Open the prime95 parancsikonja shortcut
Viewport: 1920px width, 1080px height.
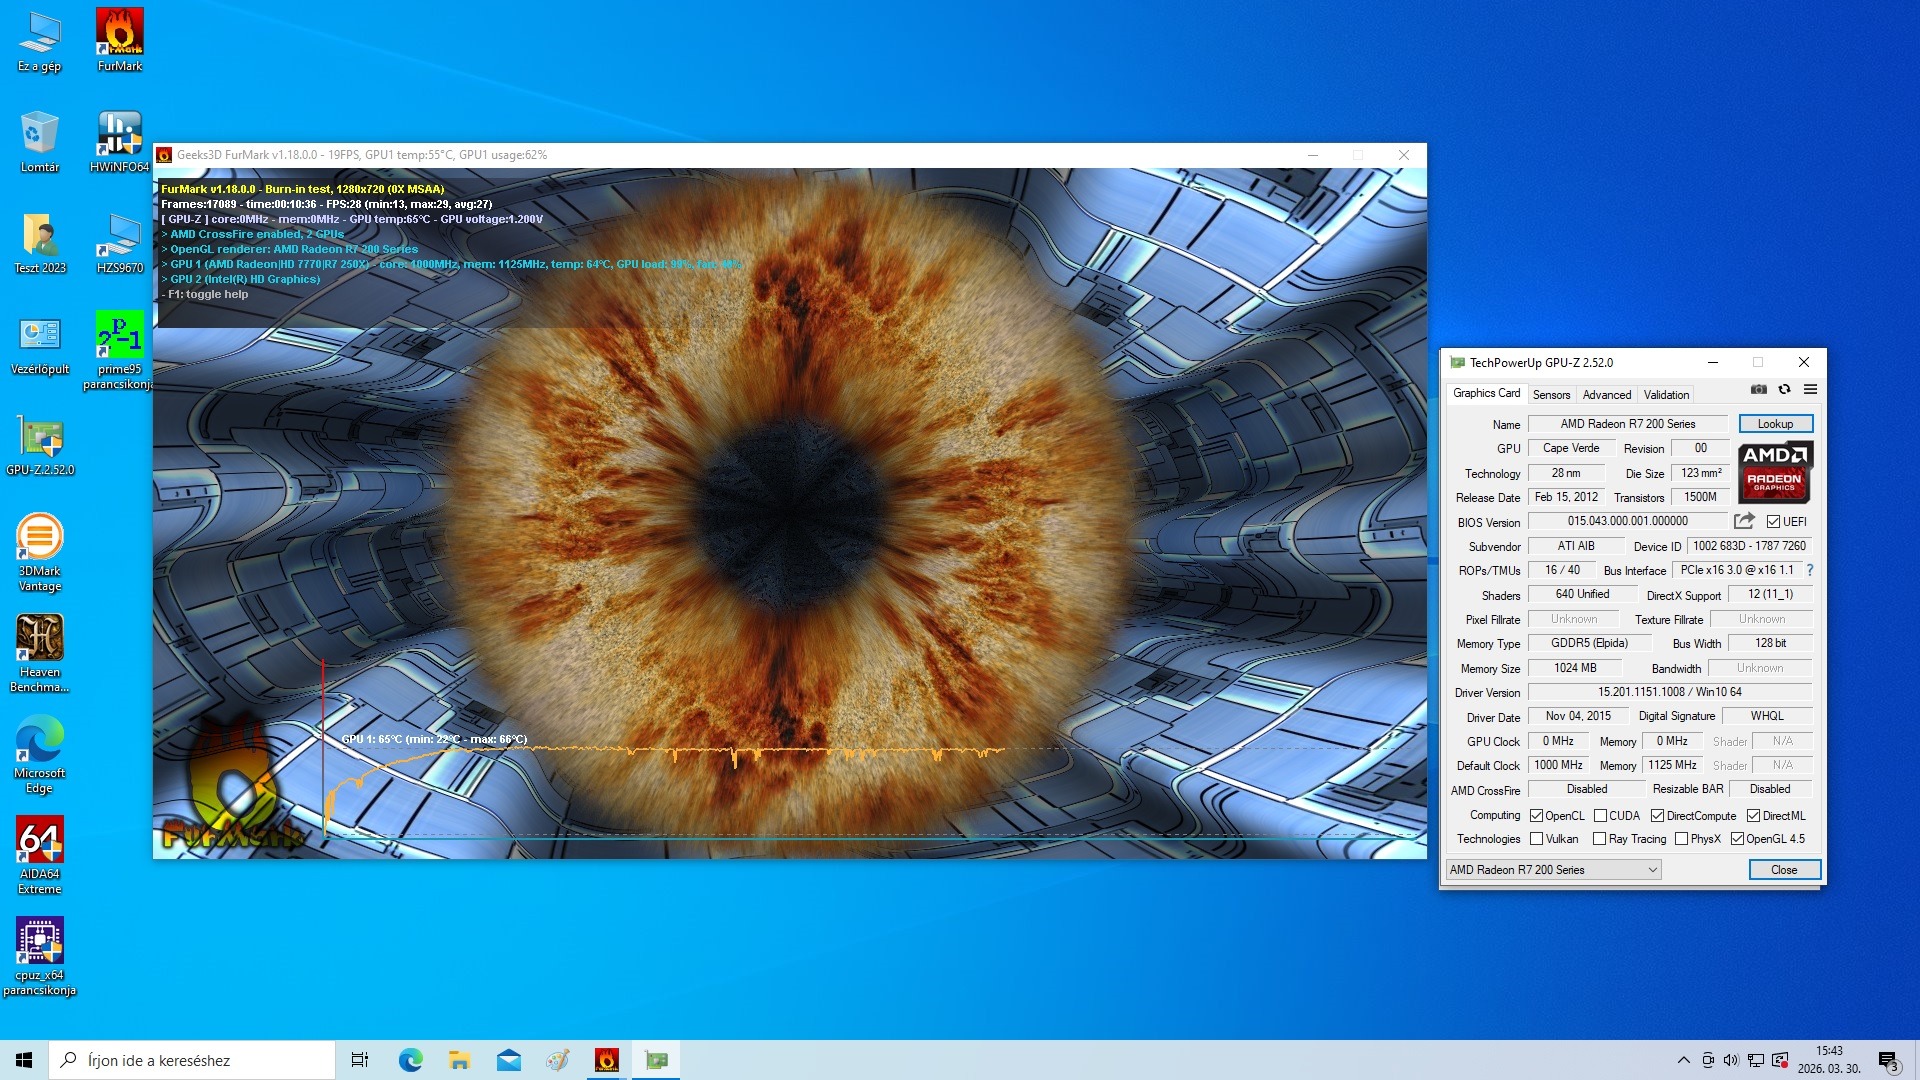coord(119,350)
